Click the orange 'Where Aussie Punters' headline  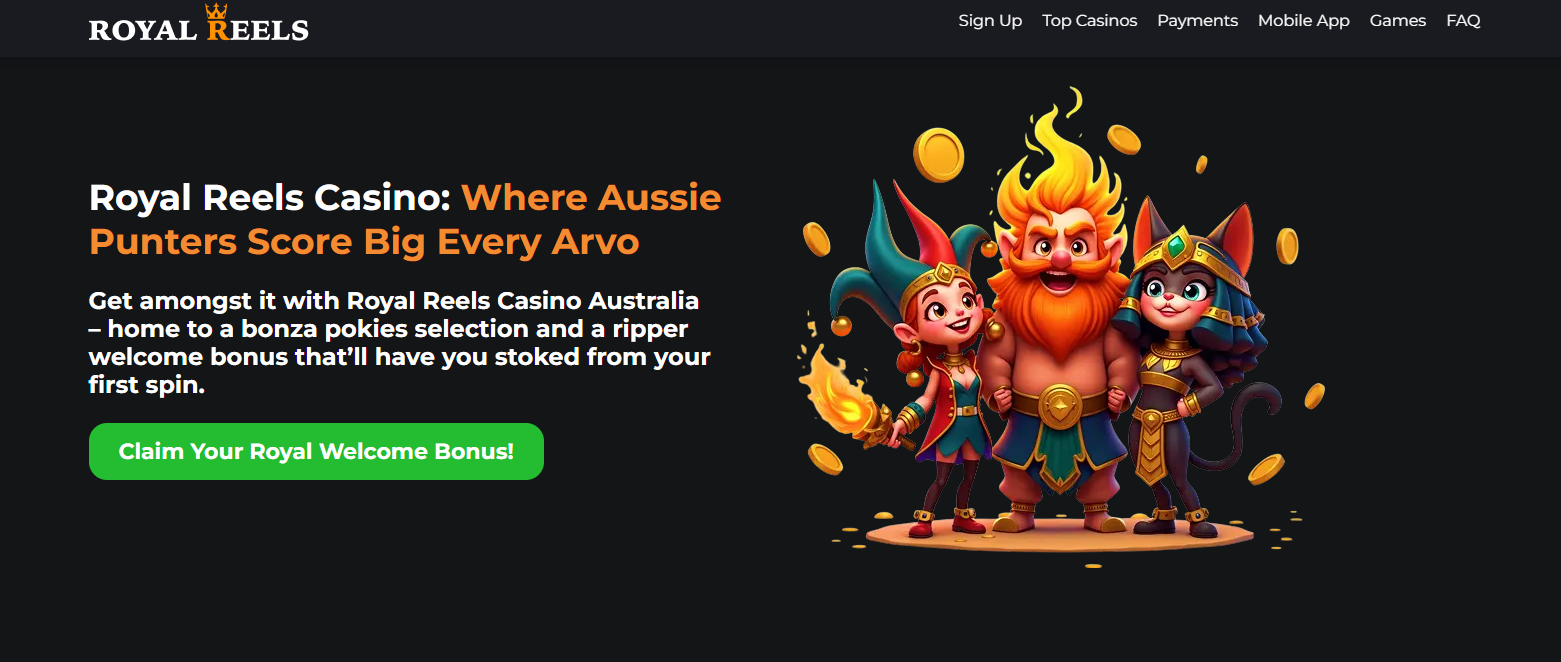click(x=405, y=219)
